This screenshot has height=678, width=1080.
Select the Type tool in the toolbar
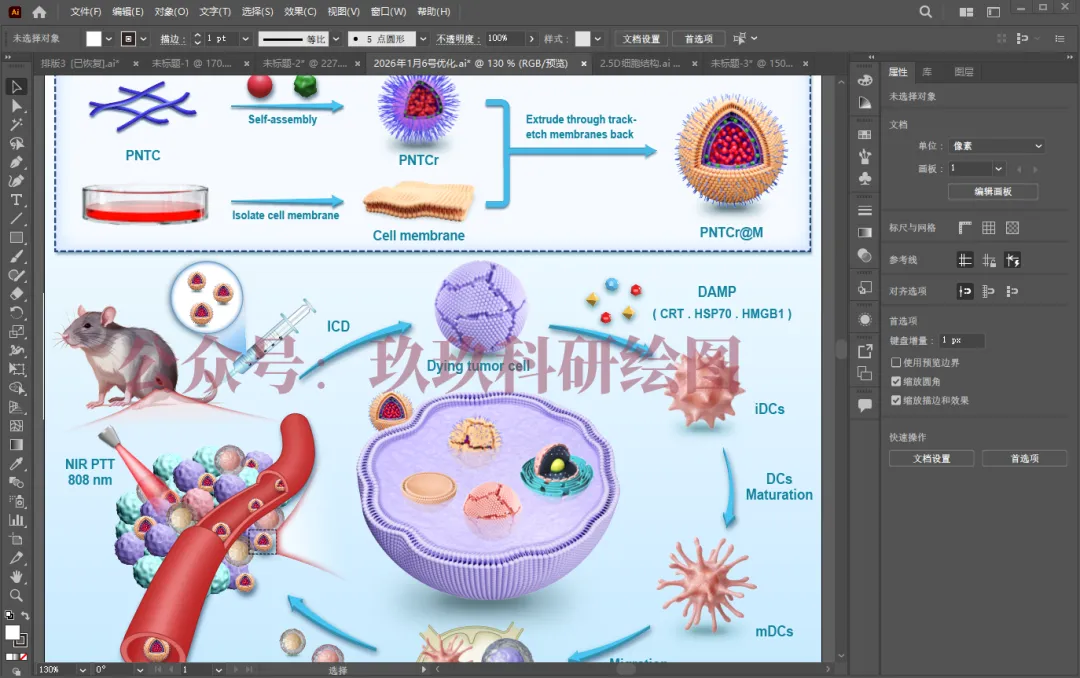click(x=16, y=200)
